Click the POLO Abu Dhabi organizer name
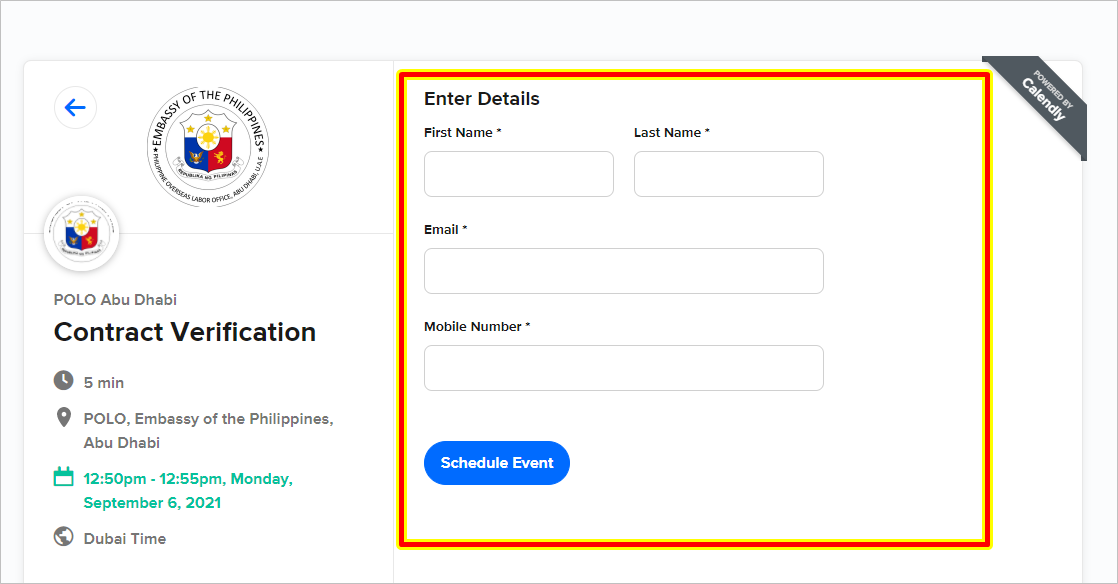 click(116, 299)
